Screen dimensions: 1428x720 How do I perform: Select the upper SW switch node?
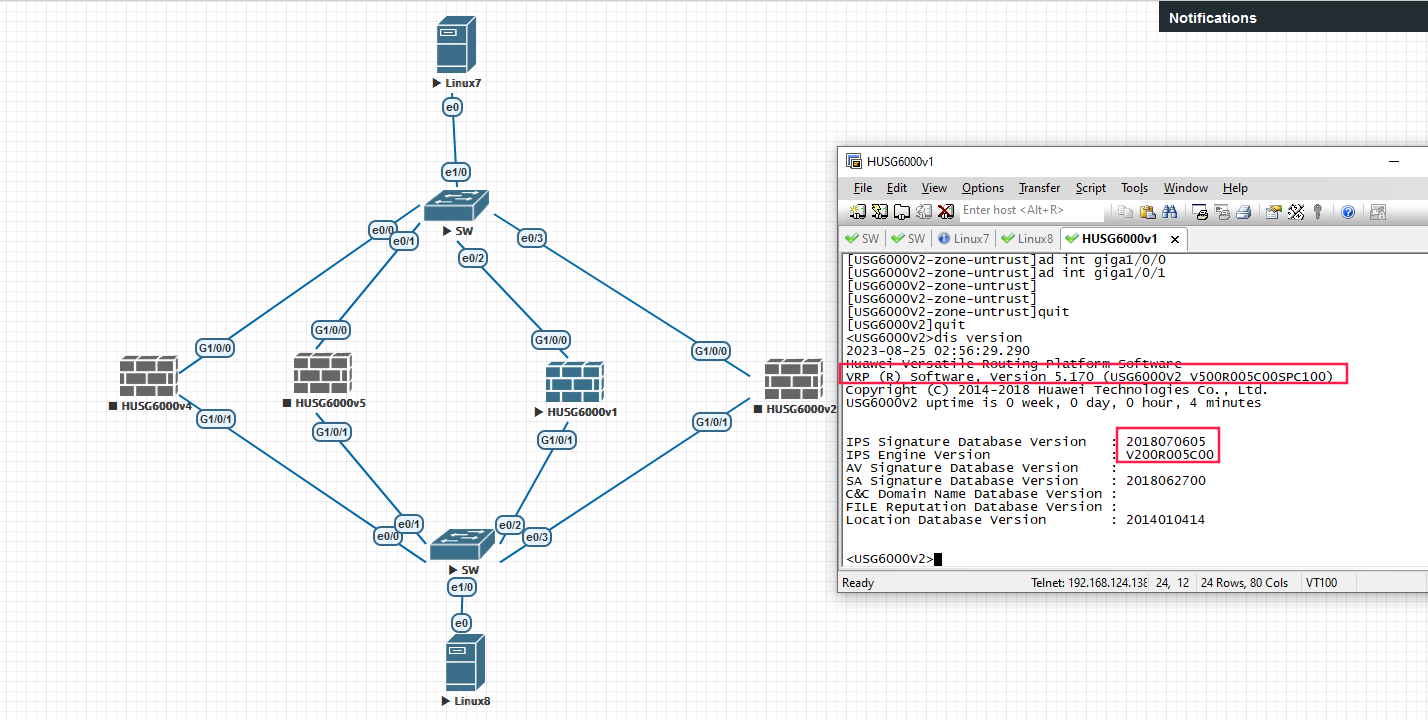[x=457, y=204]
